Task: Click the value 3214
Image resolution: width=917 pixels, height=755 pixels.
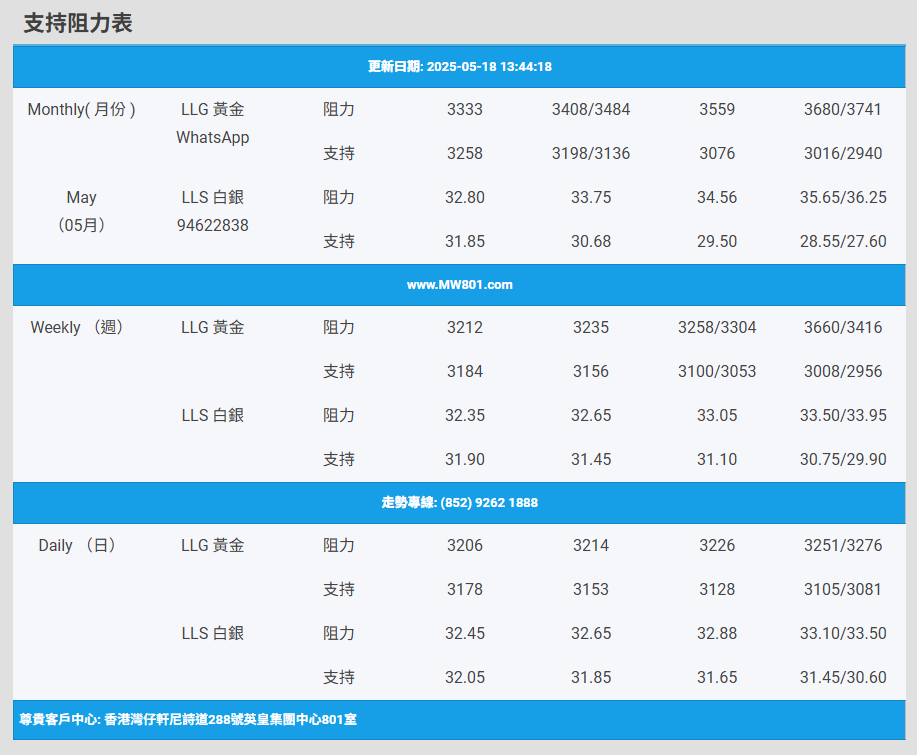Action: pos(591,546)
